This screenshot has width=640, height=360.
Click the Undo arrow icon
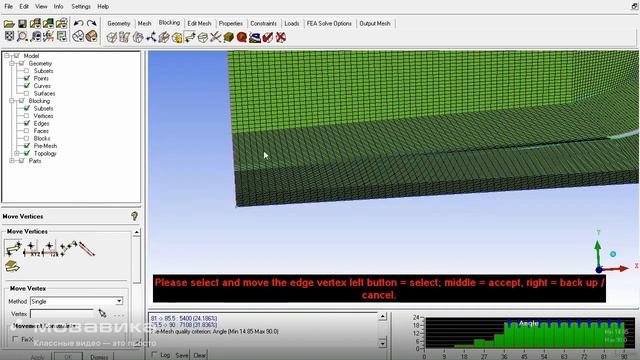coord(79,24)
